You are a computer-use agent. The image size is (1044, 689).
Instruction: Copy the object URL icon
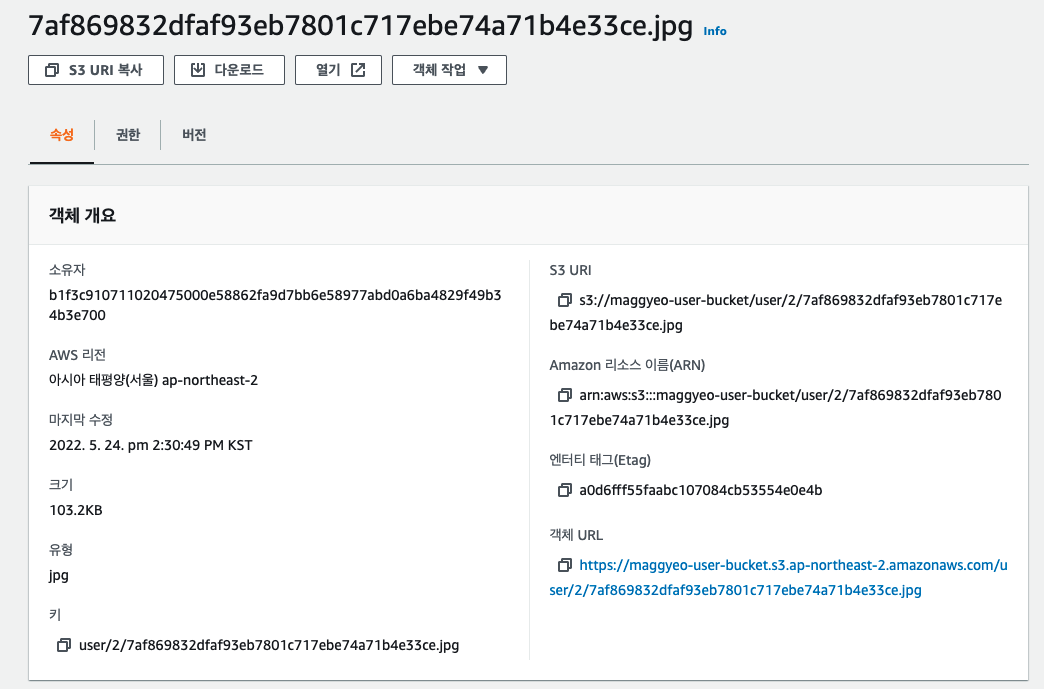565,565
